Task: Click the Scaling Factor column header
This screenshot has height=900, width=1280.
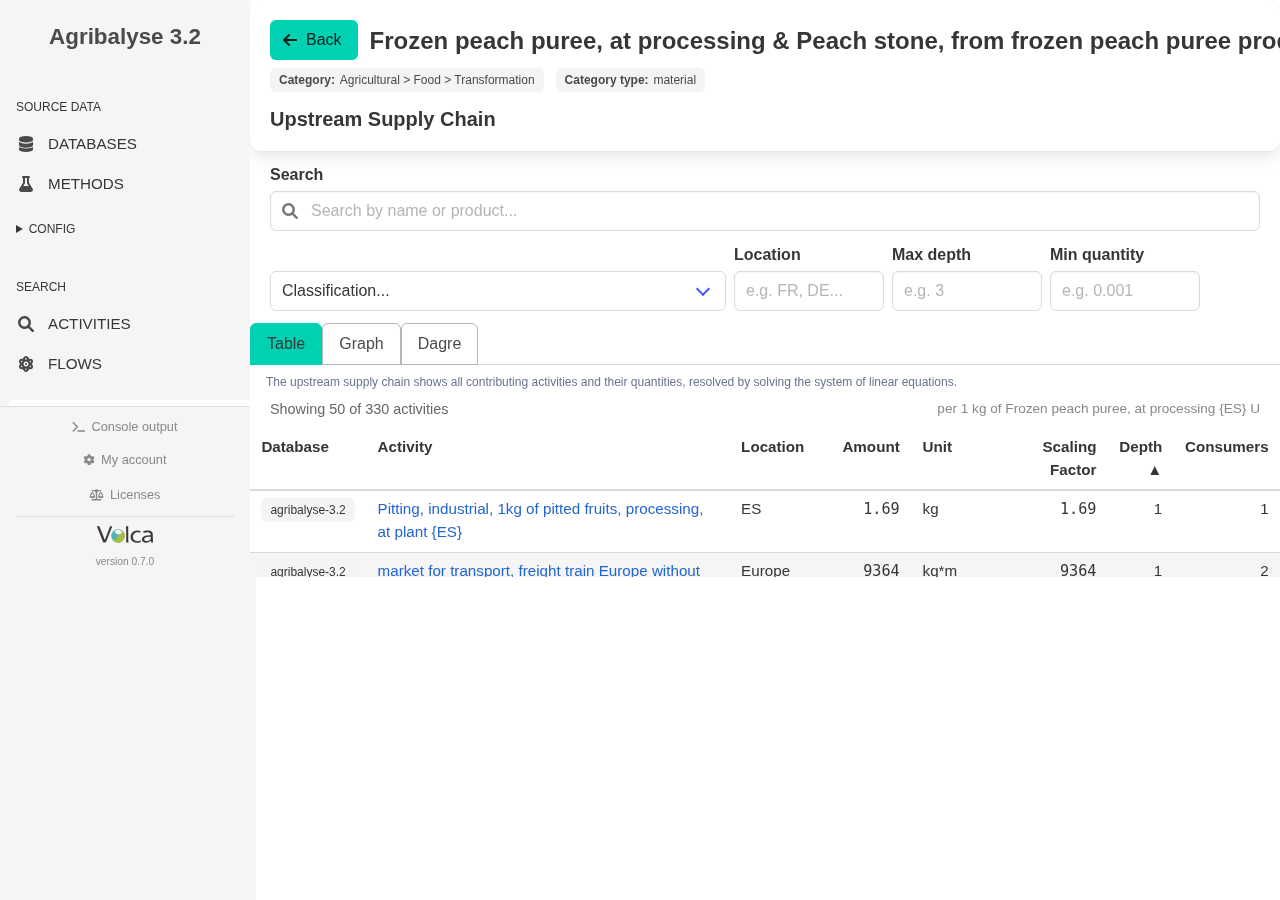Action: pyautogui.click(x=1069, y=458)
